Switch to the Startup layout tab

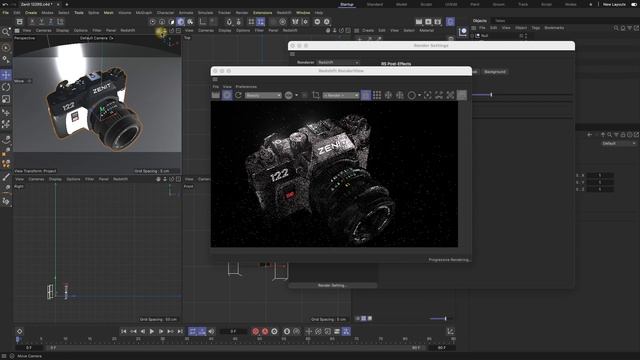point(347,4)
